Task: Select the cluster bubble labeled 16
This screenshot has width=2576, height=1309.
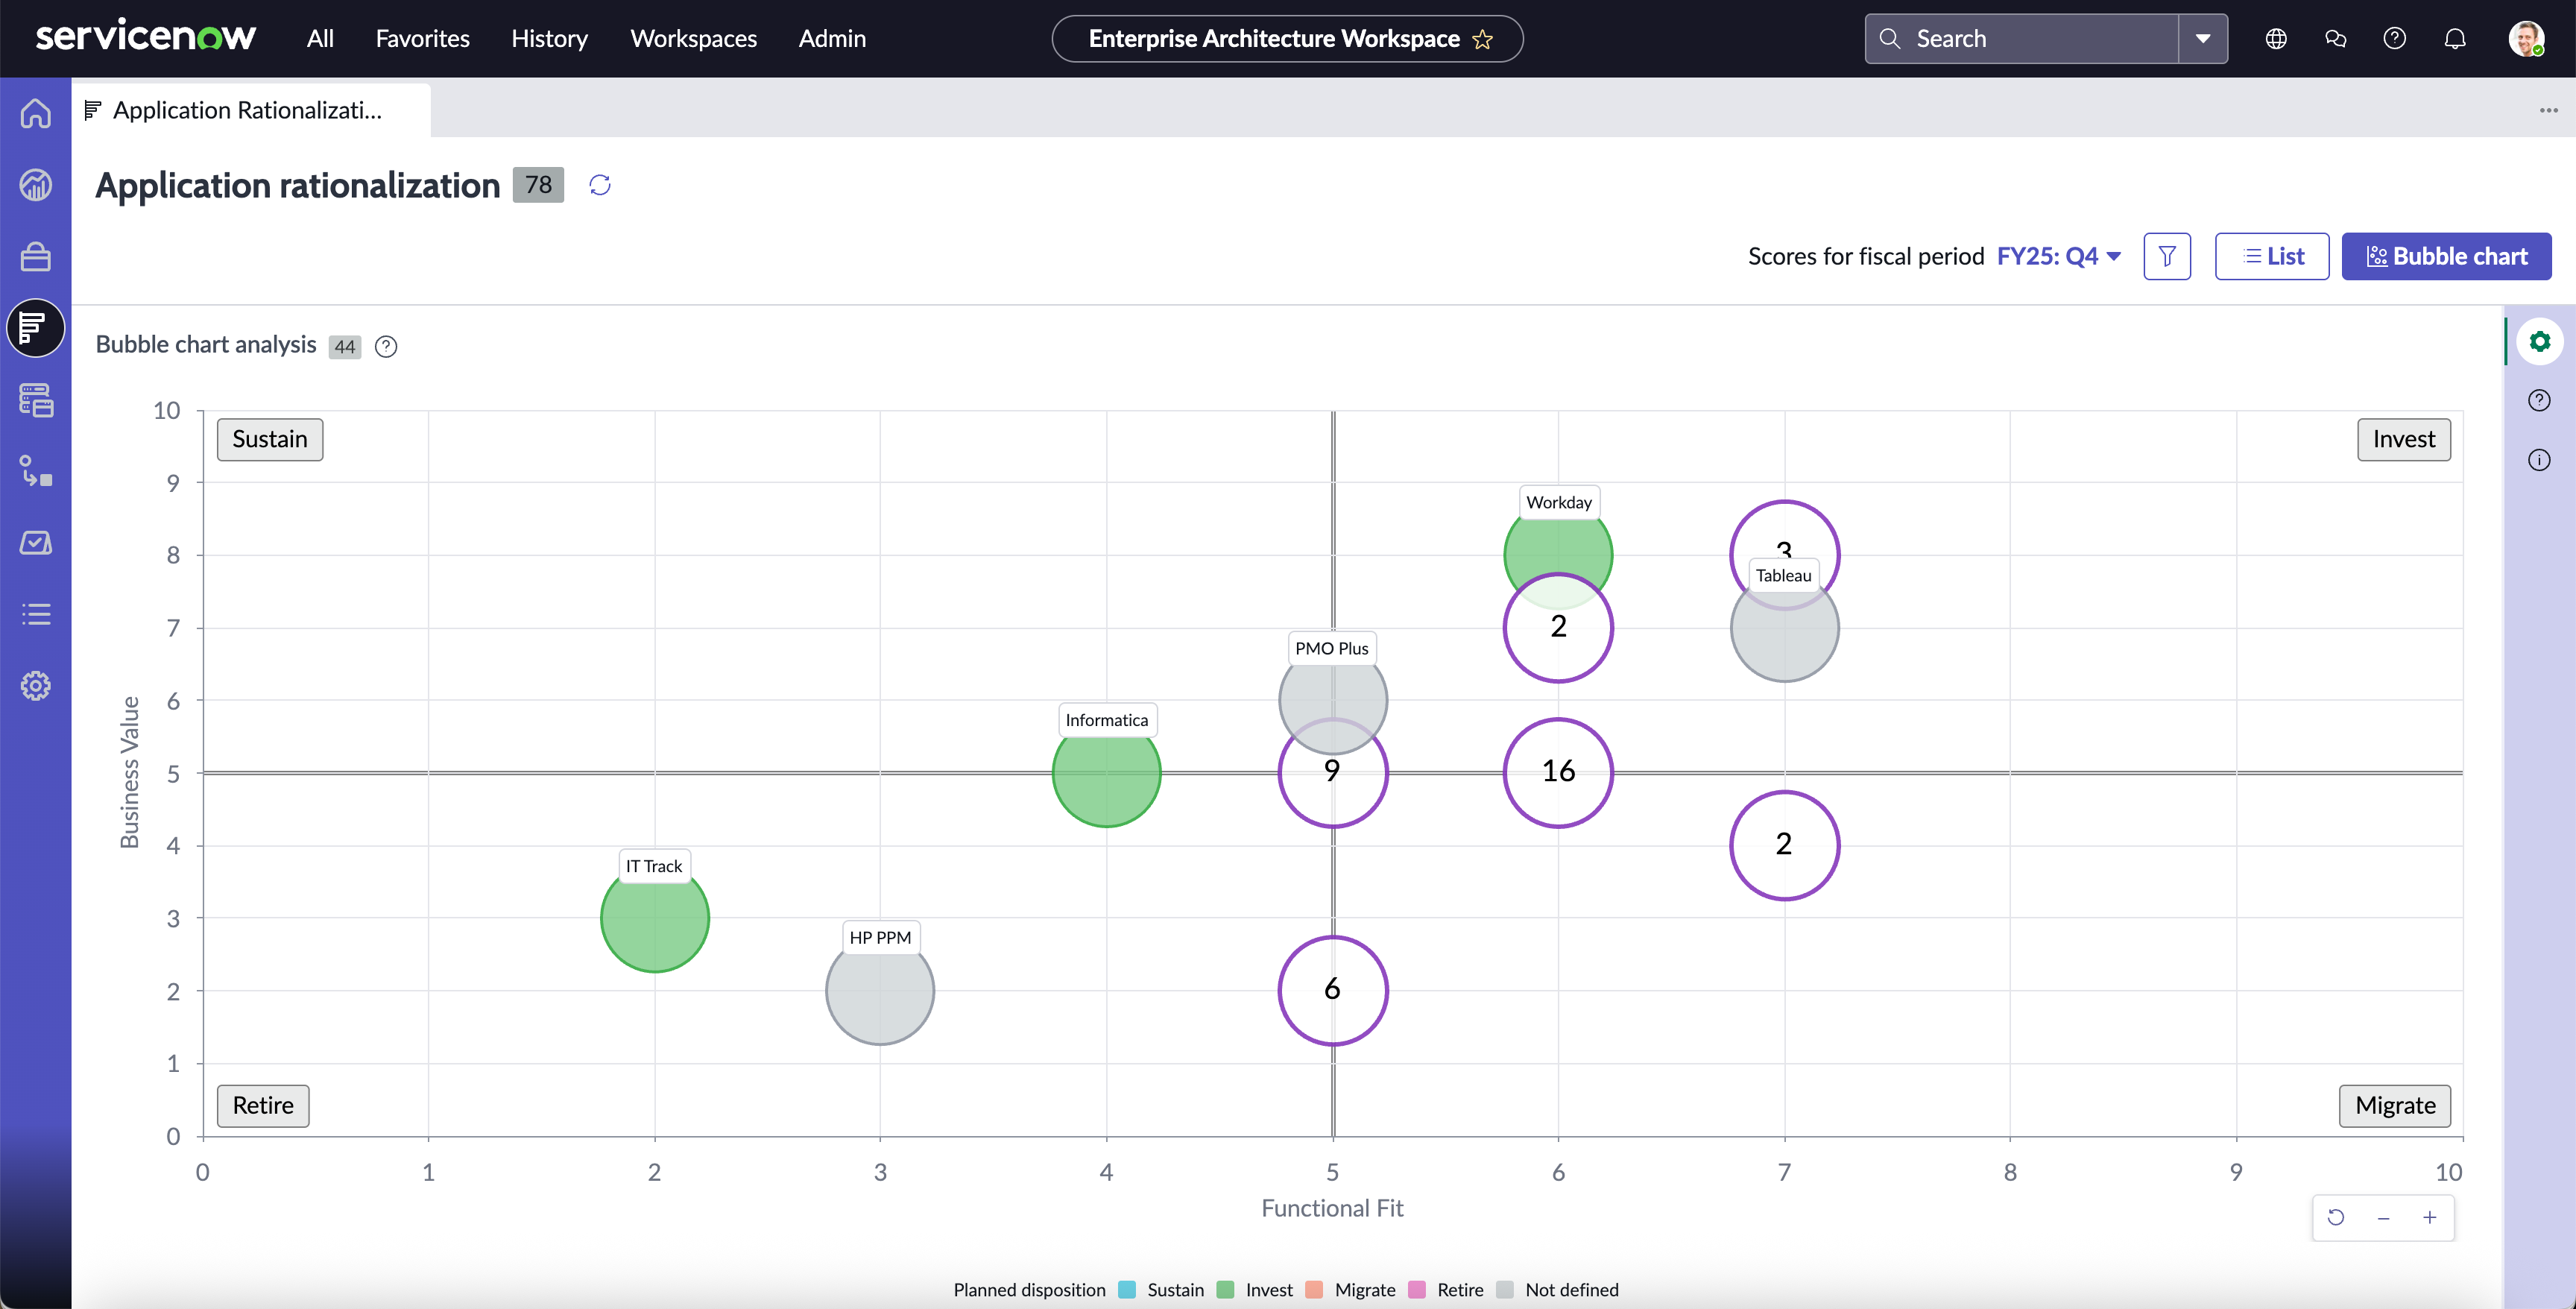Action: point(1558,773)
